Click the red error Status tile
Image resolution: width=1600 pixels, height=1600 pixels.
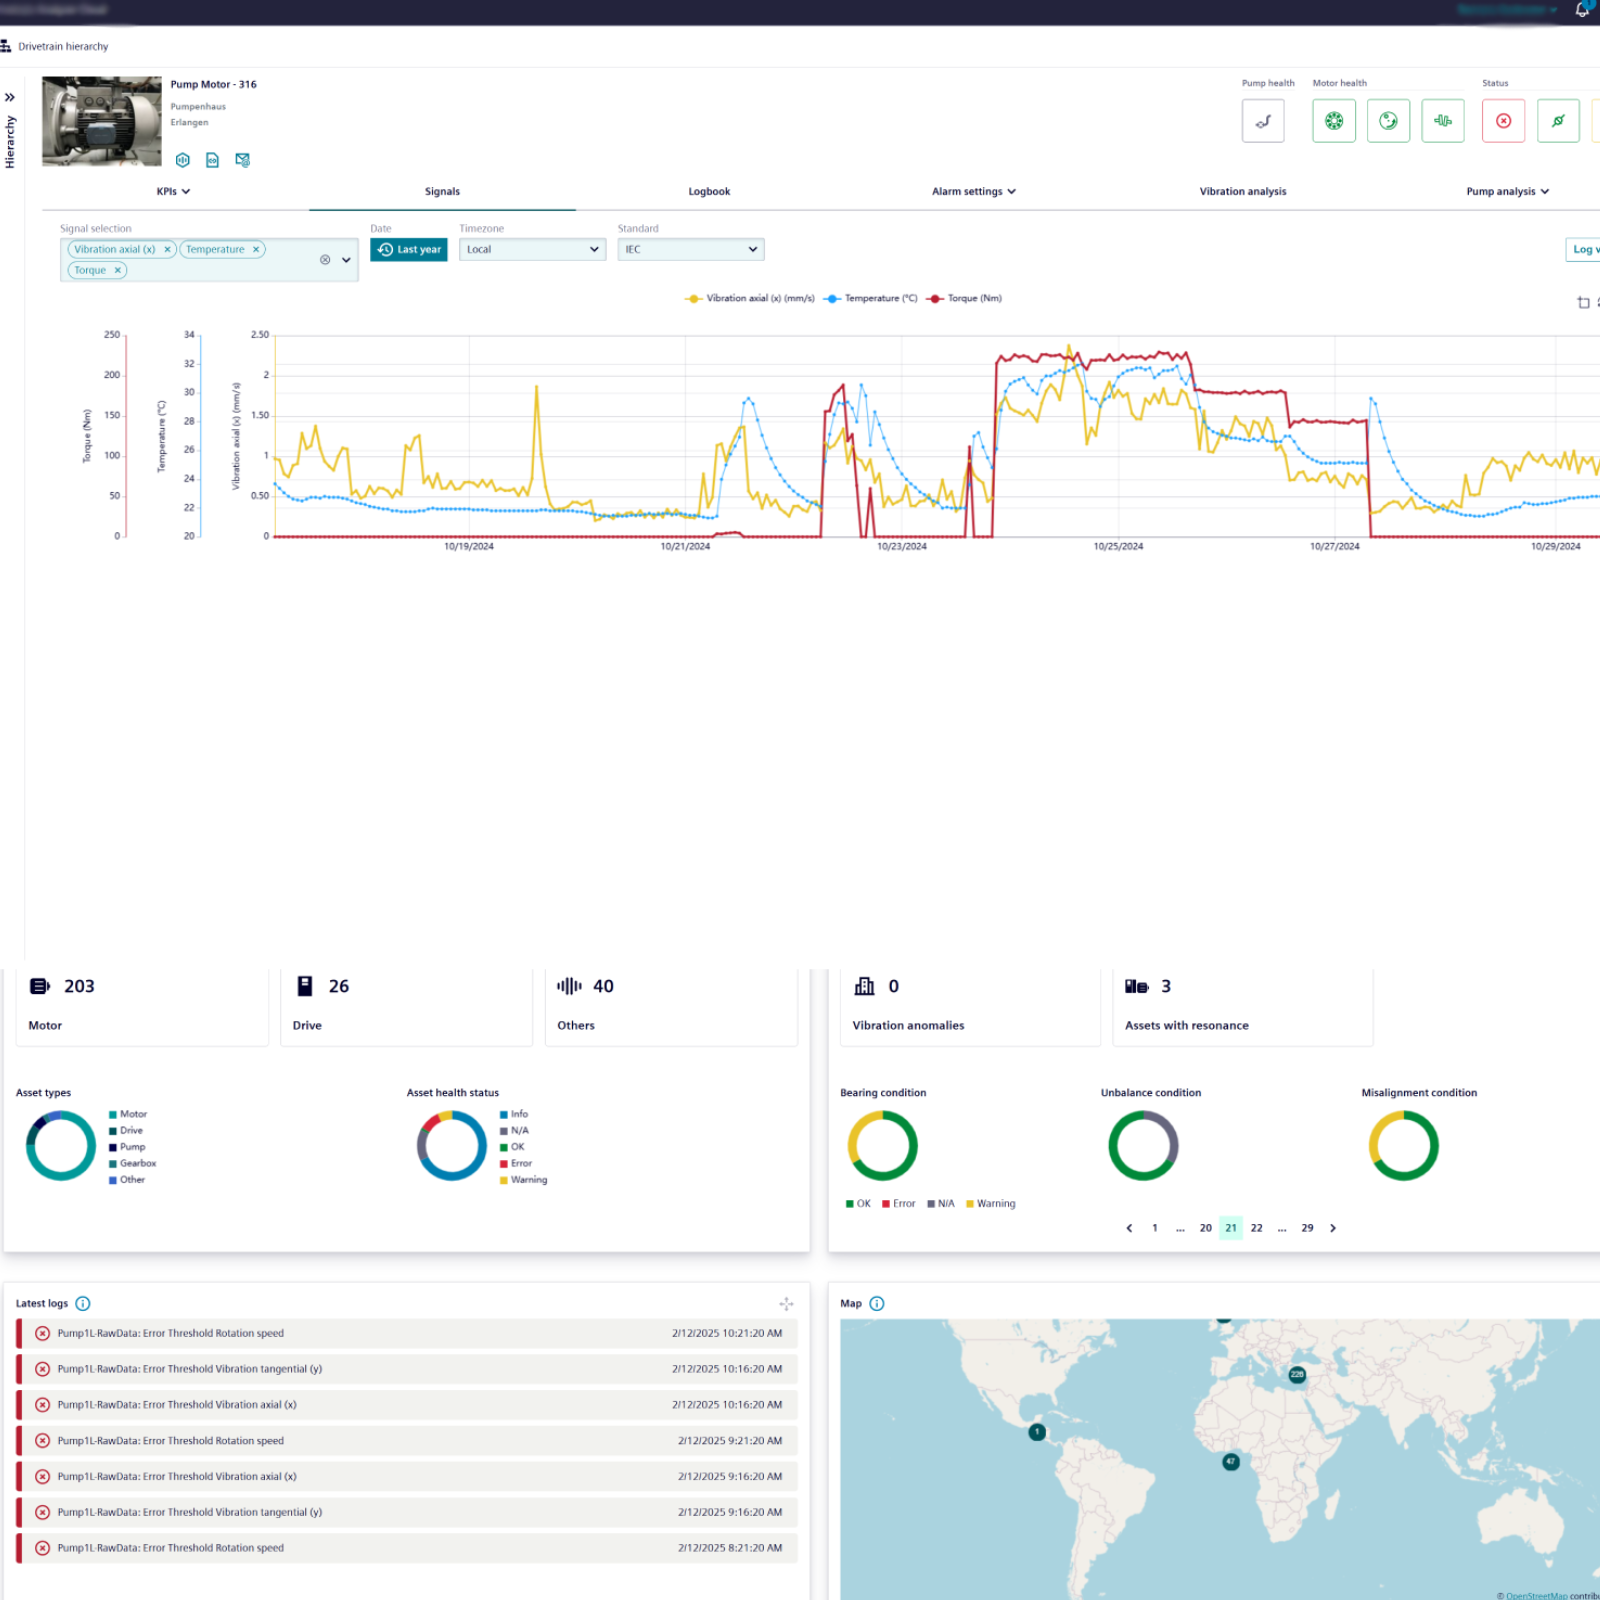point(1503,121)
